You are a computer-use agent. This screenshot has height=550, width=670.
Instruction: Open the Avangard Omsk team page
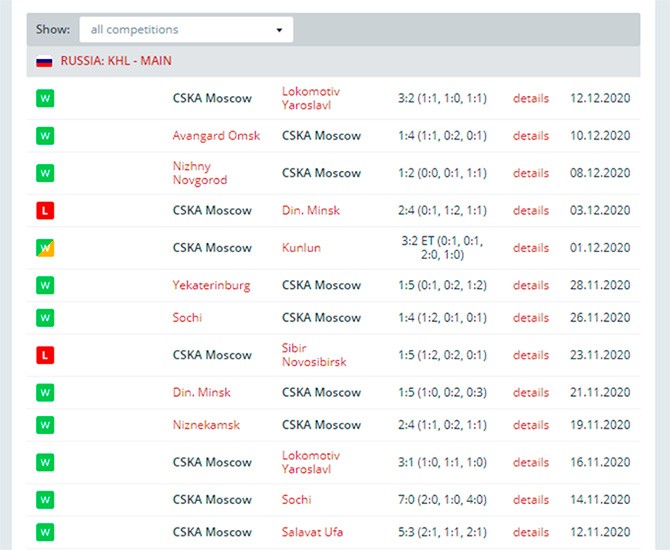[216, 136]
